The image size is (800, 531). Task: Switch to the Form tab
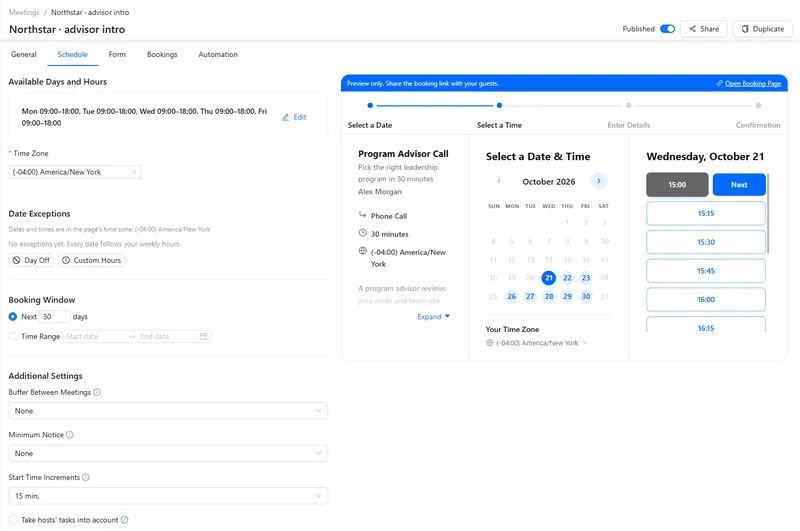tap(117, 54)
